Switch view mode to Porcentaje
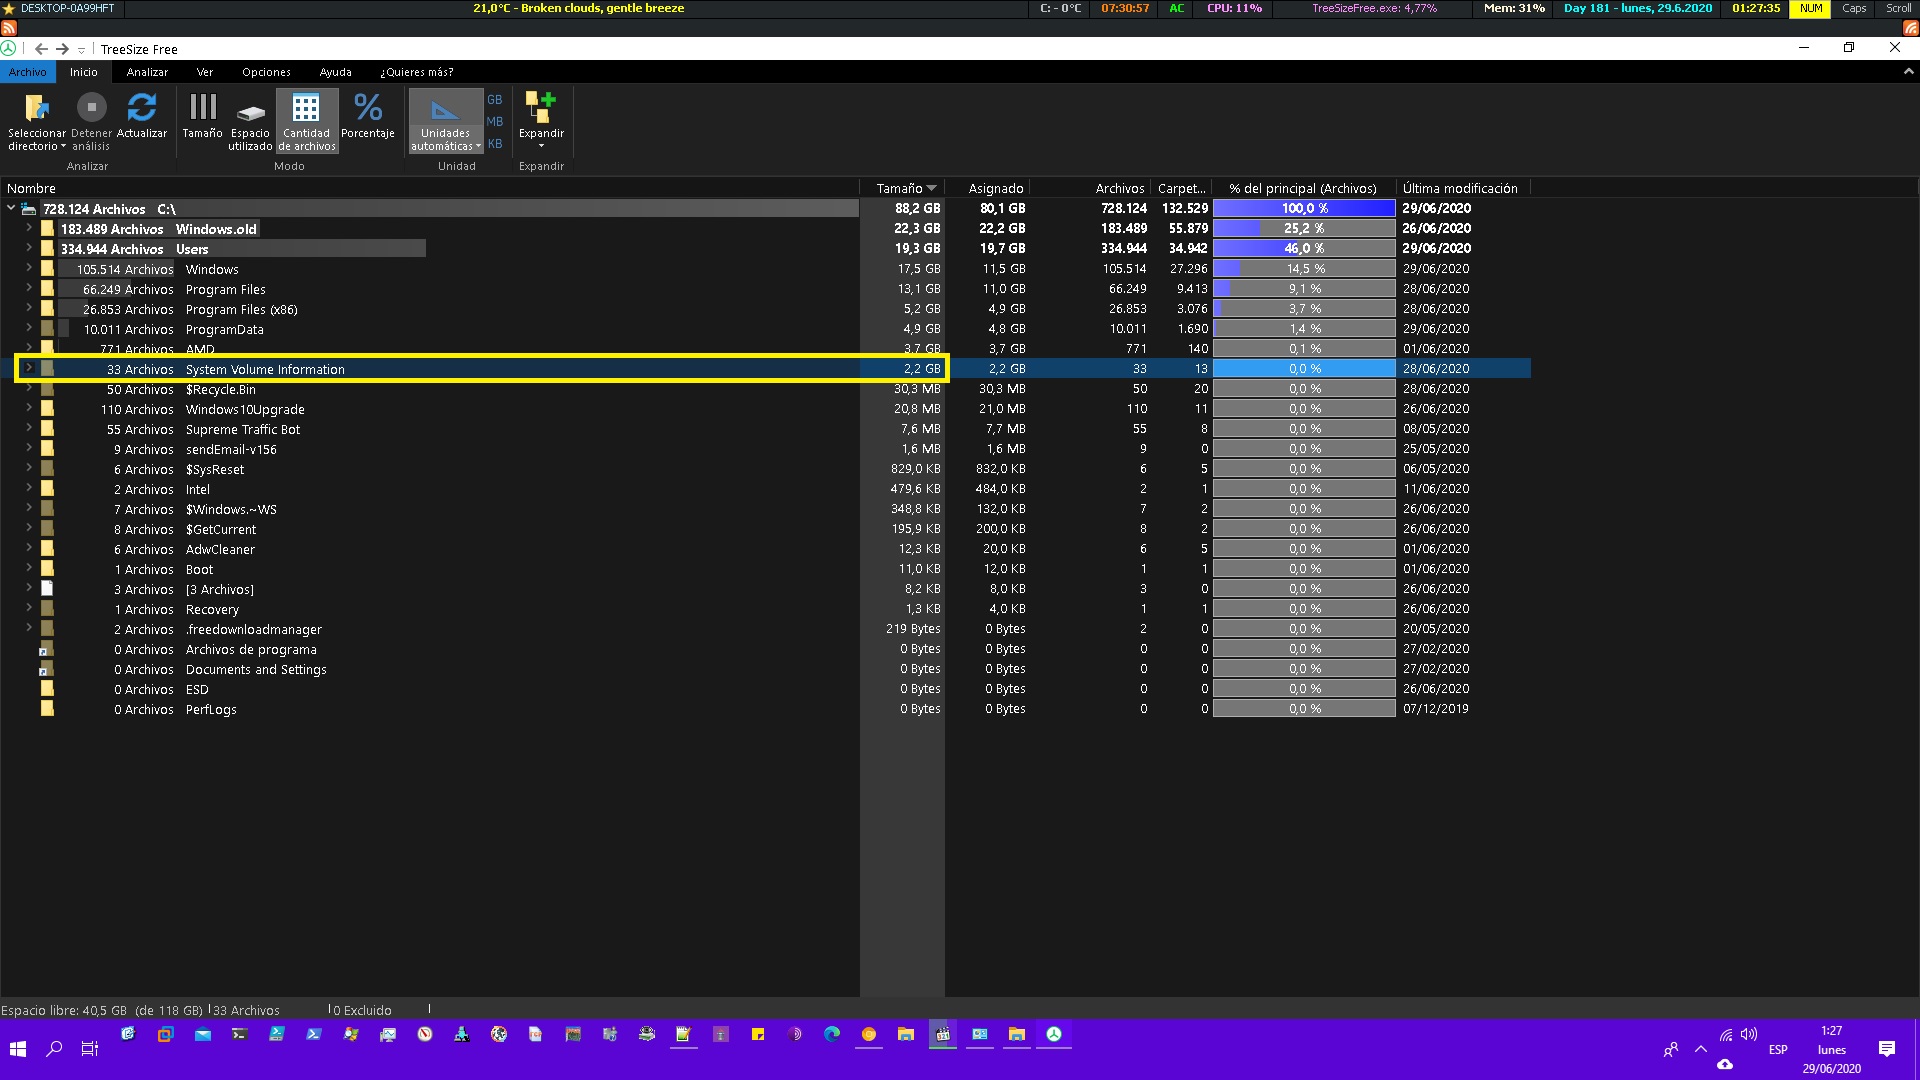Image resolution: width=1920 pixels, height=1080 pixels. (368, 117)
